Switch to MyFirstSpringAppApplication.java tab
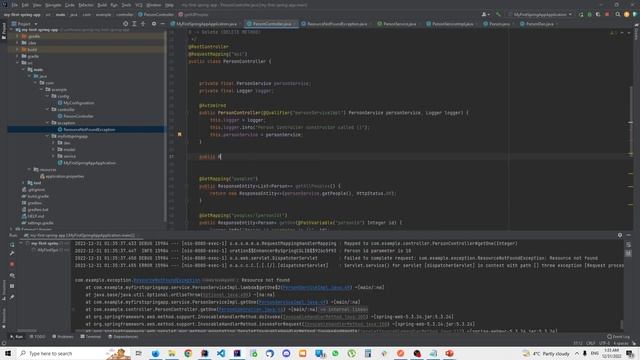The image size is (640, 360). (x=206, y=24)
